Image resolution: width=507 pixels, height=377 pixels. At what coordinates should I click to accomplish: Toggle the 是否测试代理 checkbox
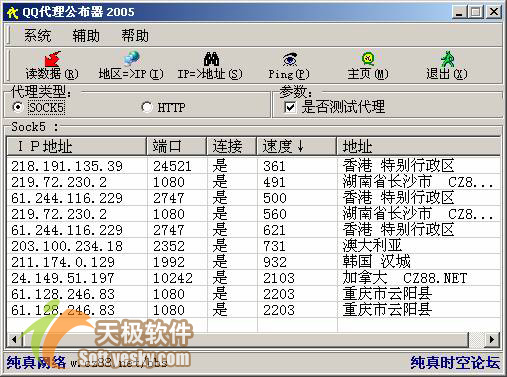[x=290, y=107]
